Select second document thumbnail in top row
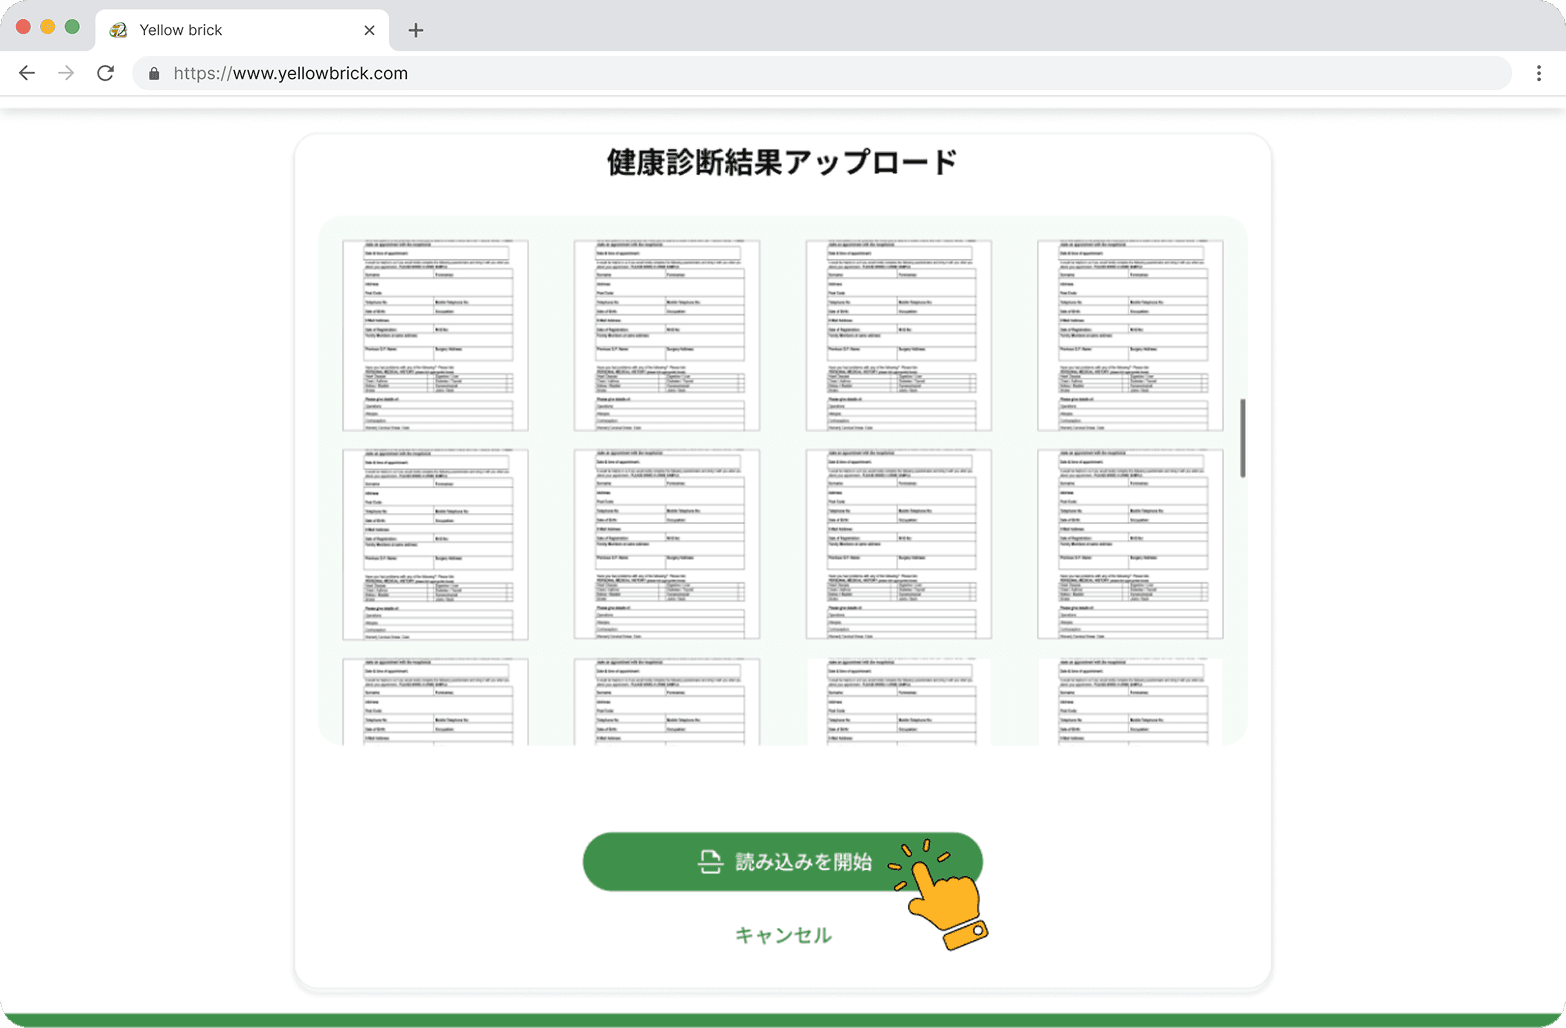 point(667,335)
